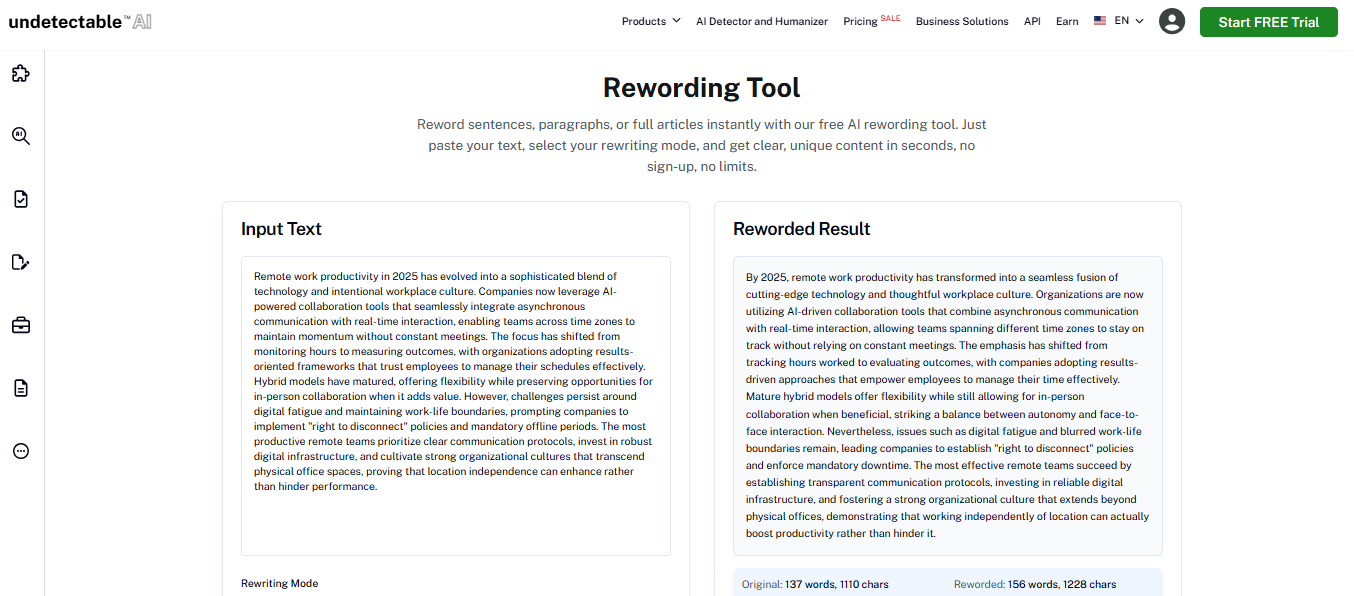Viewport: 1354px width, 596px height.
Task: Open the three-dots more options icon
Action: (21, 451)
